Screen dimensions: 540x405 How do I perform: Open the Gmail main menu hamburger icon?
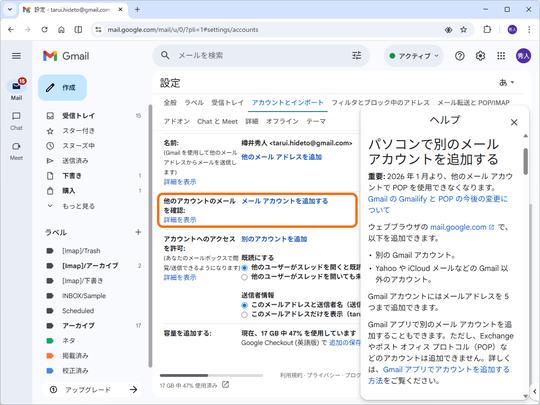pyautogui.click(x=16, y=56)
